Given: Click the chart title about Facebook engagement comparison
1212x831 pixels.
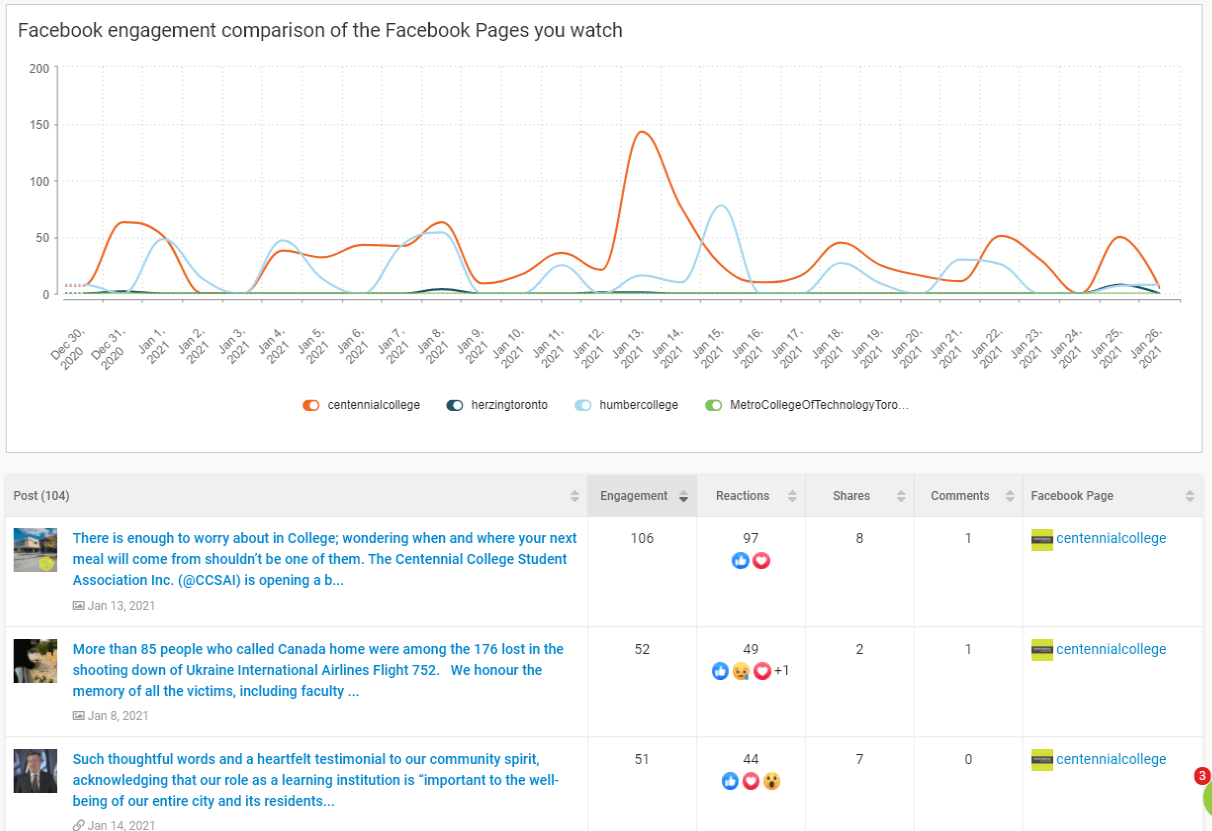Looking at the screenshot, I should click(x=320, y=31).
